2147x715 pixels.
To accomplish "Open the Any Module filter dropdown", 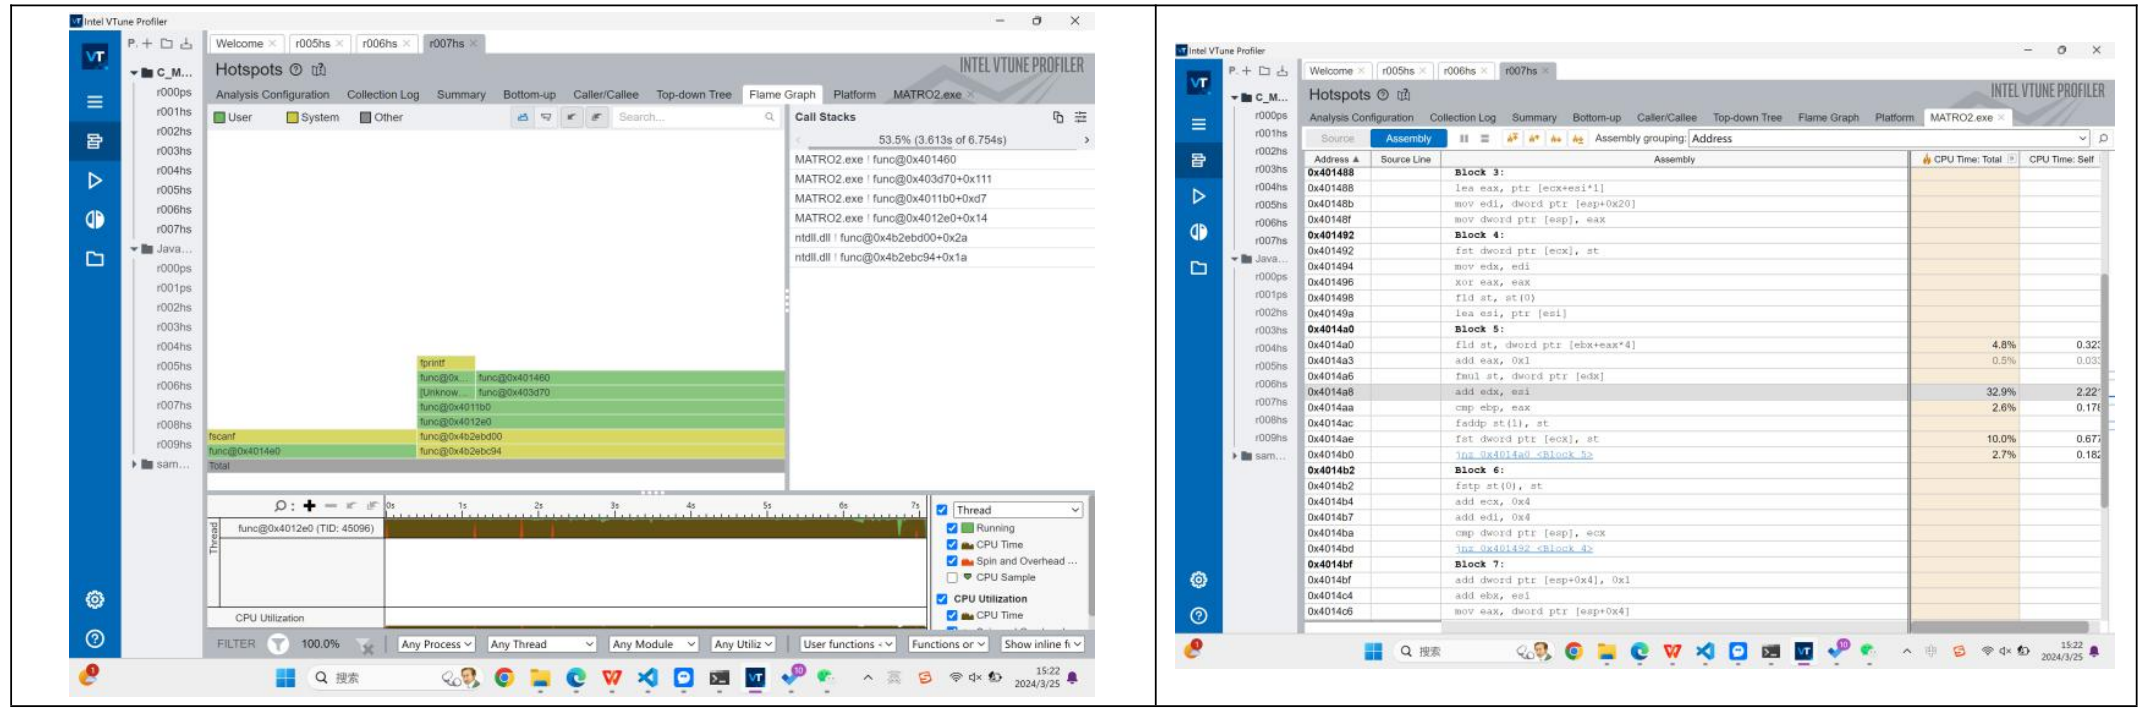I will [653, 644].
